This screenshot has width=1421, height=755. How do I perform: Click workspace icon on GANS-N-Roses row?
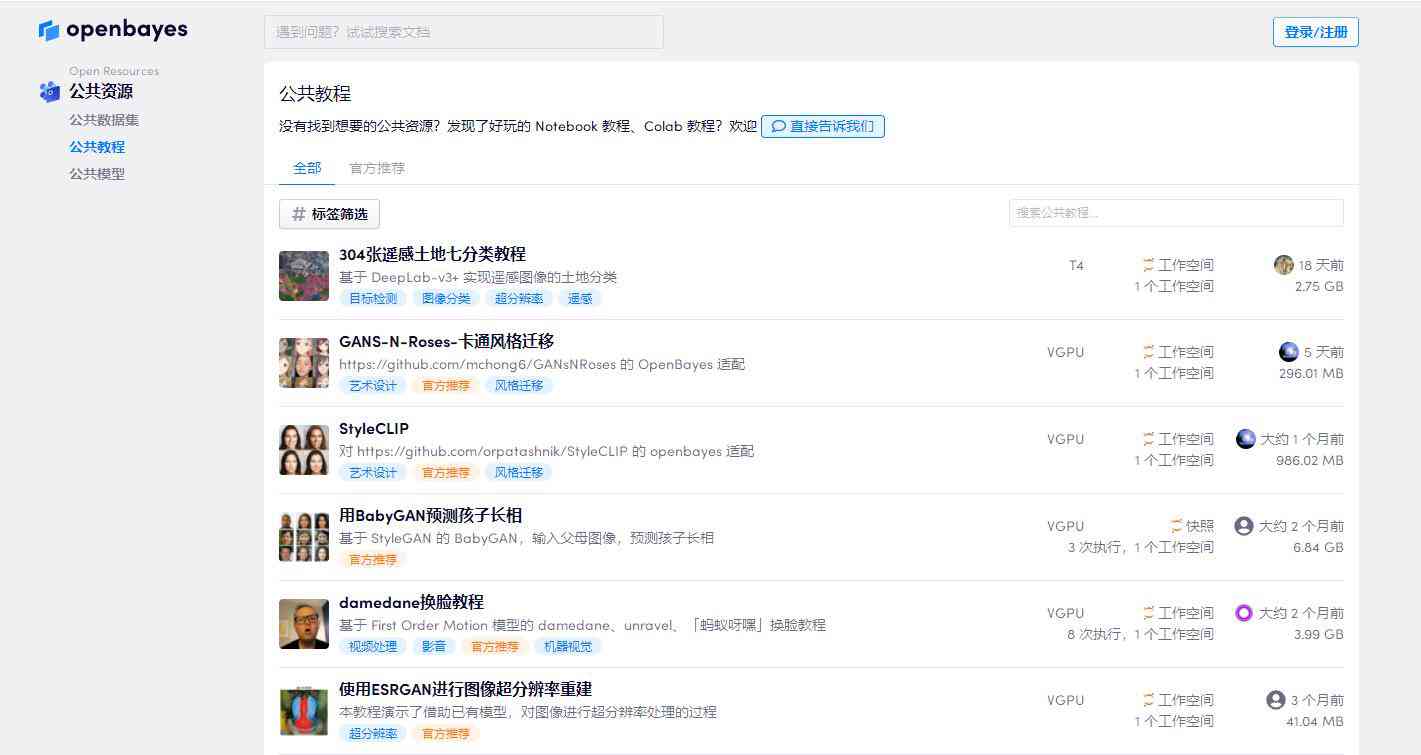click(1148, 352)
